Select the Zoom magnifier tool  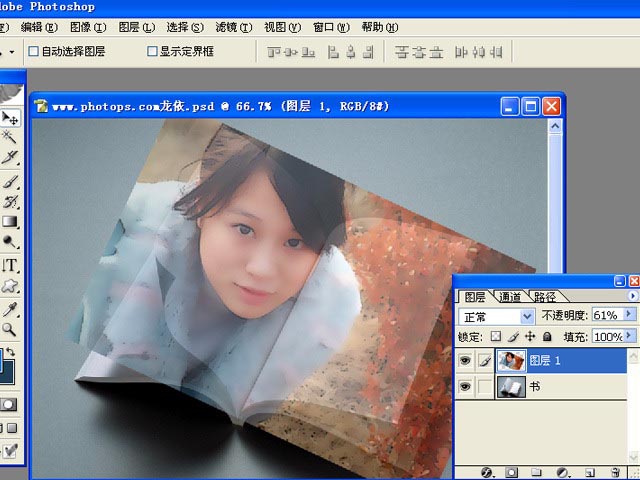pyautogui.click(x=10, y=329)
